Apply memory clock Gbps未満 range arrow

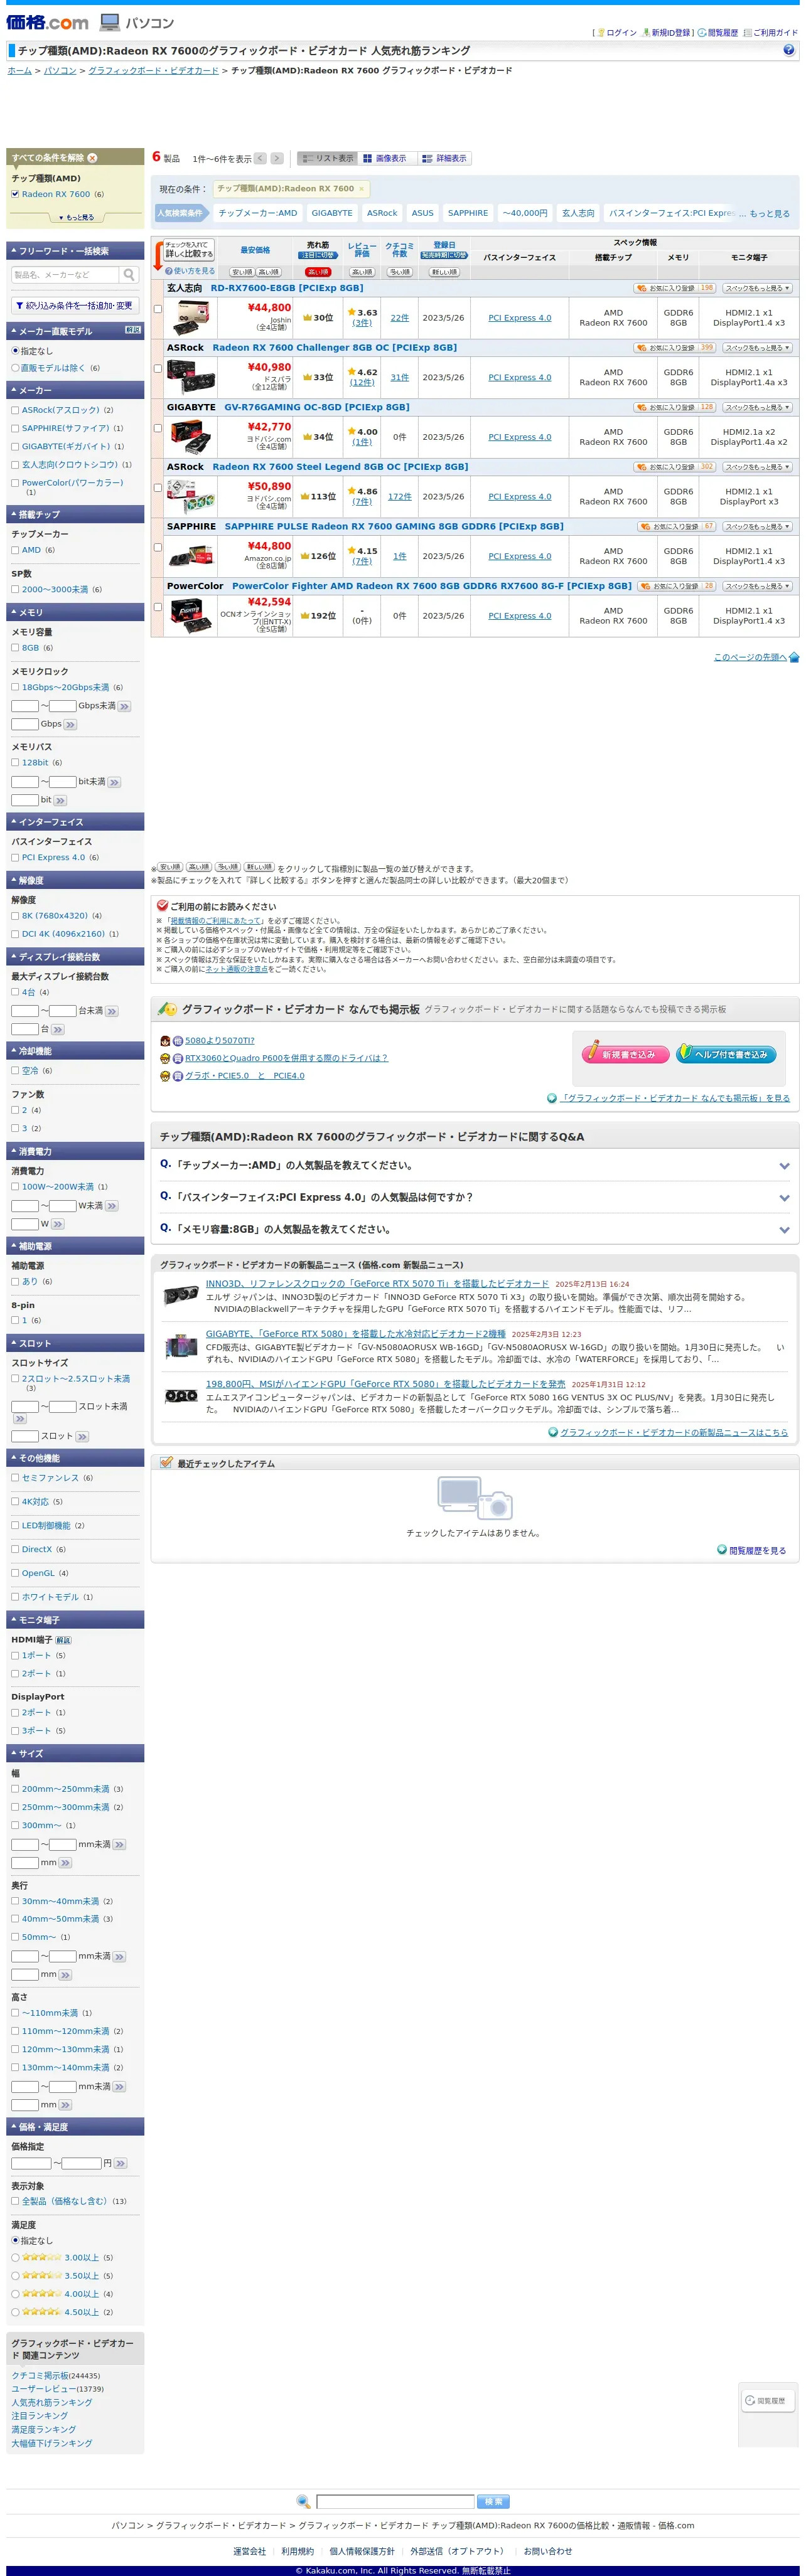pos(124,706)
